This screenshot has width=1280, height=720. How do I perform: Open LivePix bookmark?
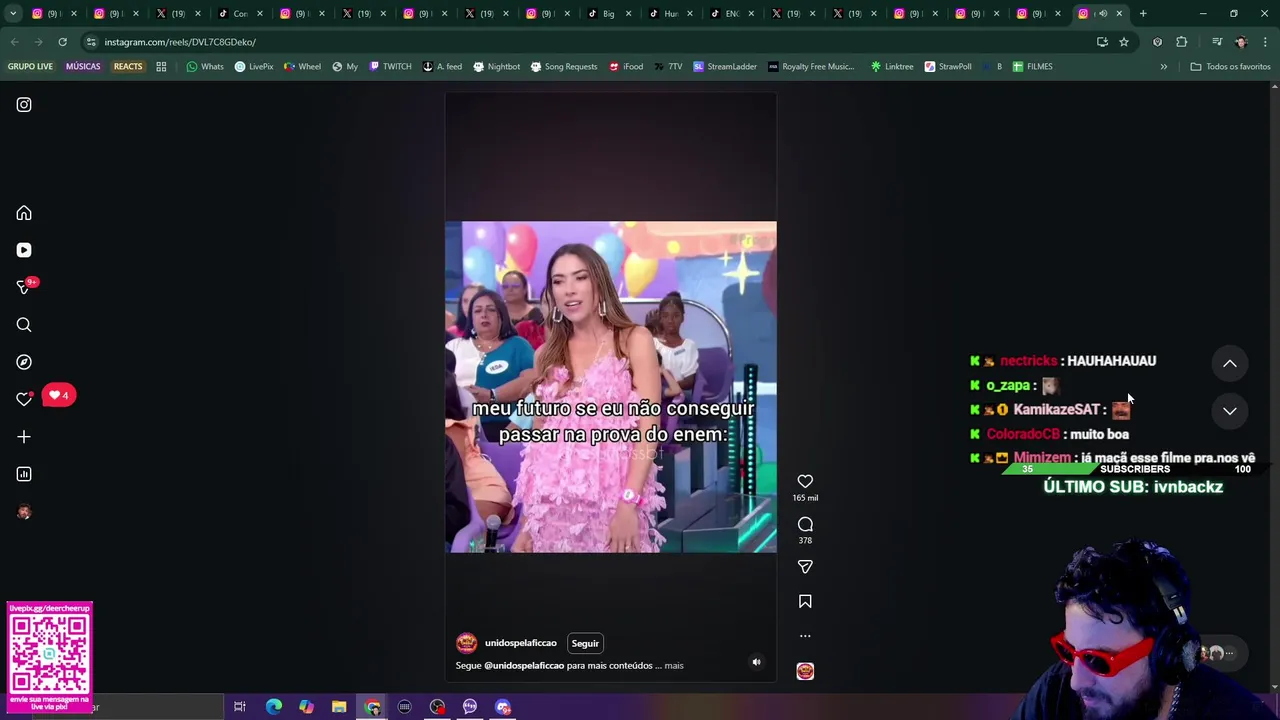(254, 66)
